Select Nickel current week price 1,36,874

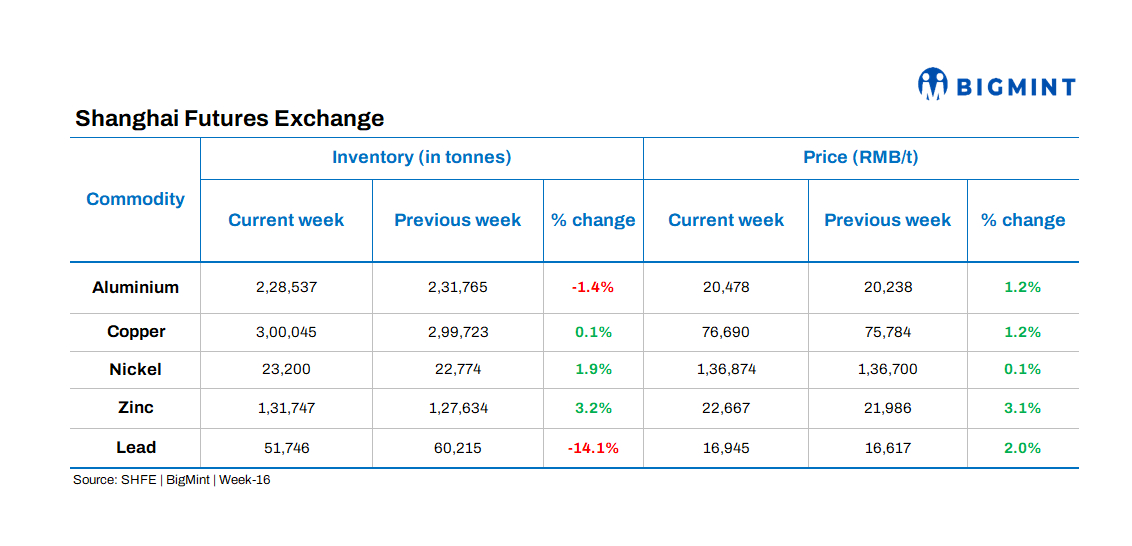[x=726, y=369]
